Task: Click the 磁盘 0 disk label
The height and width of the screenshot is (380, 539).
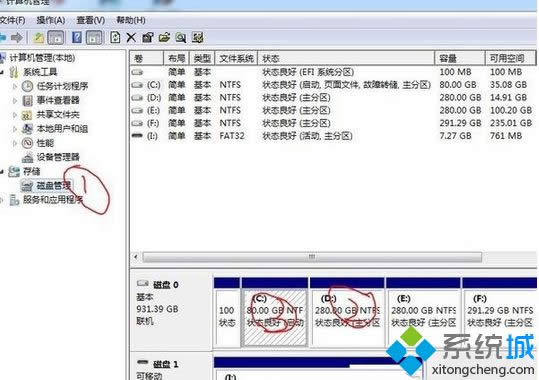Action: (x=166, y=285)
